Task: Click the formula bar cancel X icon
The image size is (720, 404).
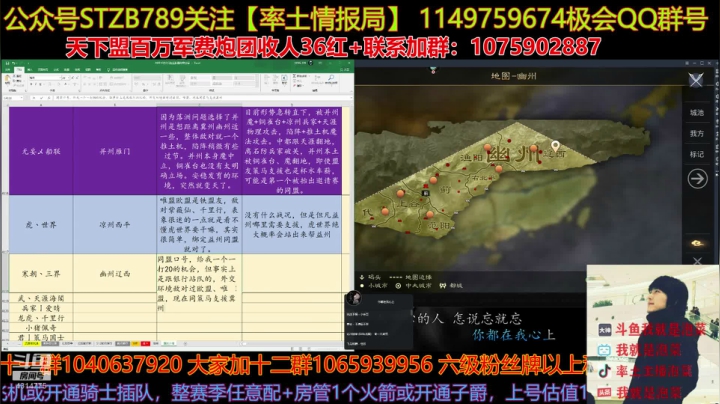Action: coord(34,98)
